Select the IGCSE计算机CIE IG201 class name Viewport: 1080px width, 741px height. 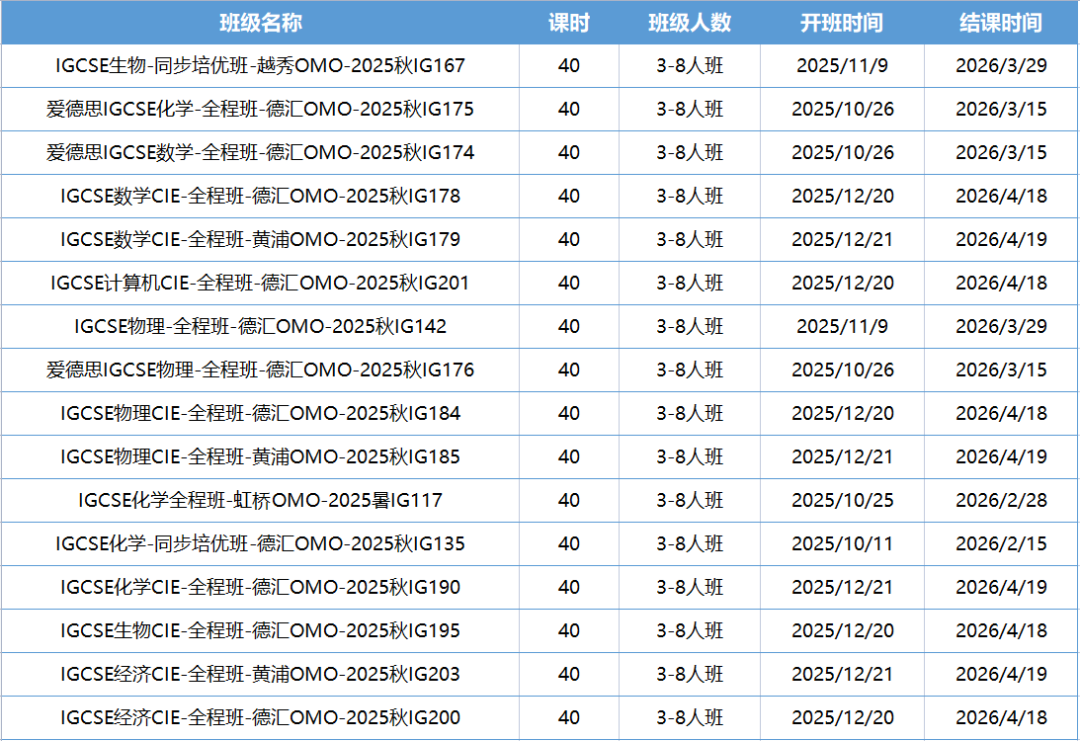[x=260, y=283]
